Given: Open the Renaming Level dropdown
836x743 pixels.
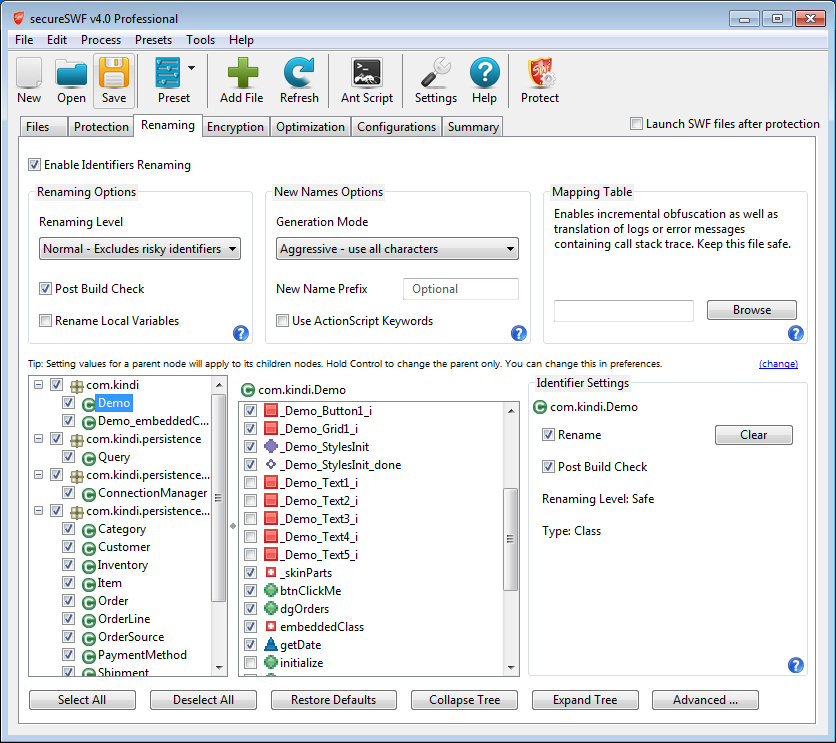Looking at the screenshot, I should (x=140, y=249).
